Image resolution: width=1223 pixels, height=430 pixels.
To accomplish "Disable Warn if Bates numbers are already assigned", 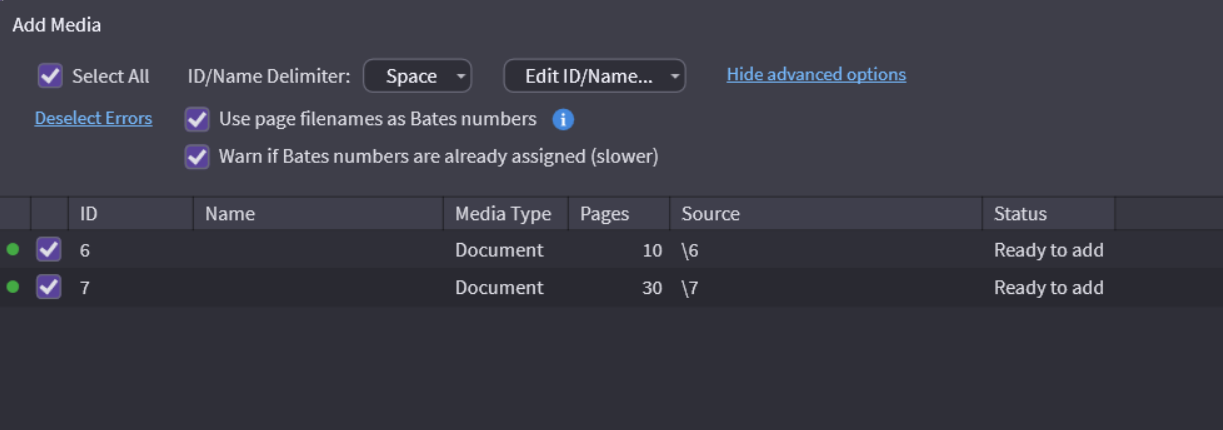I will [x=198, y=157].
